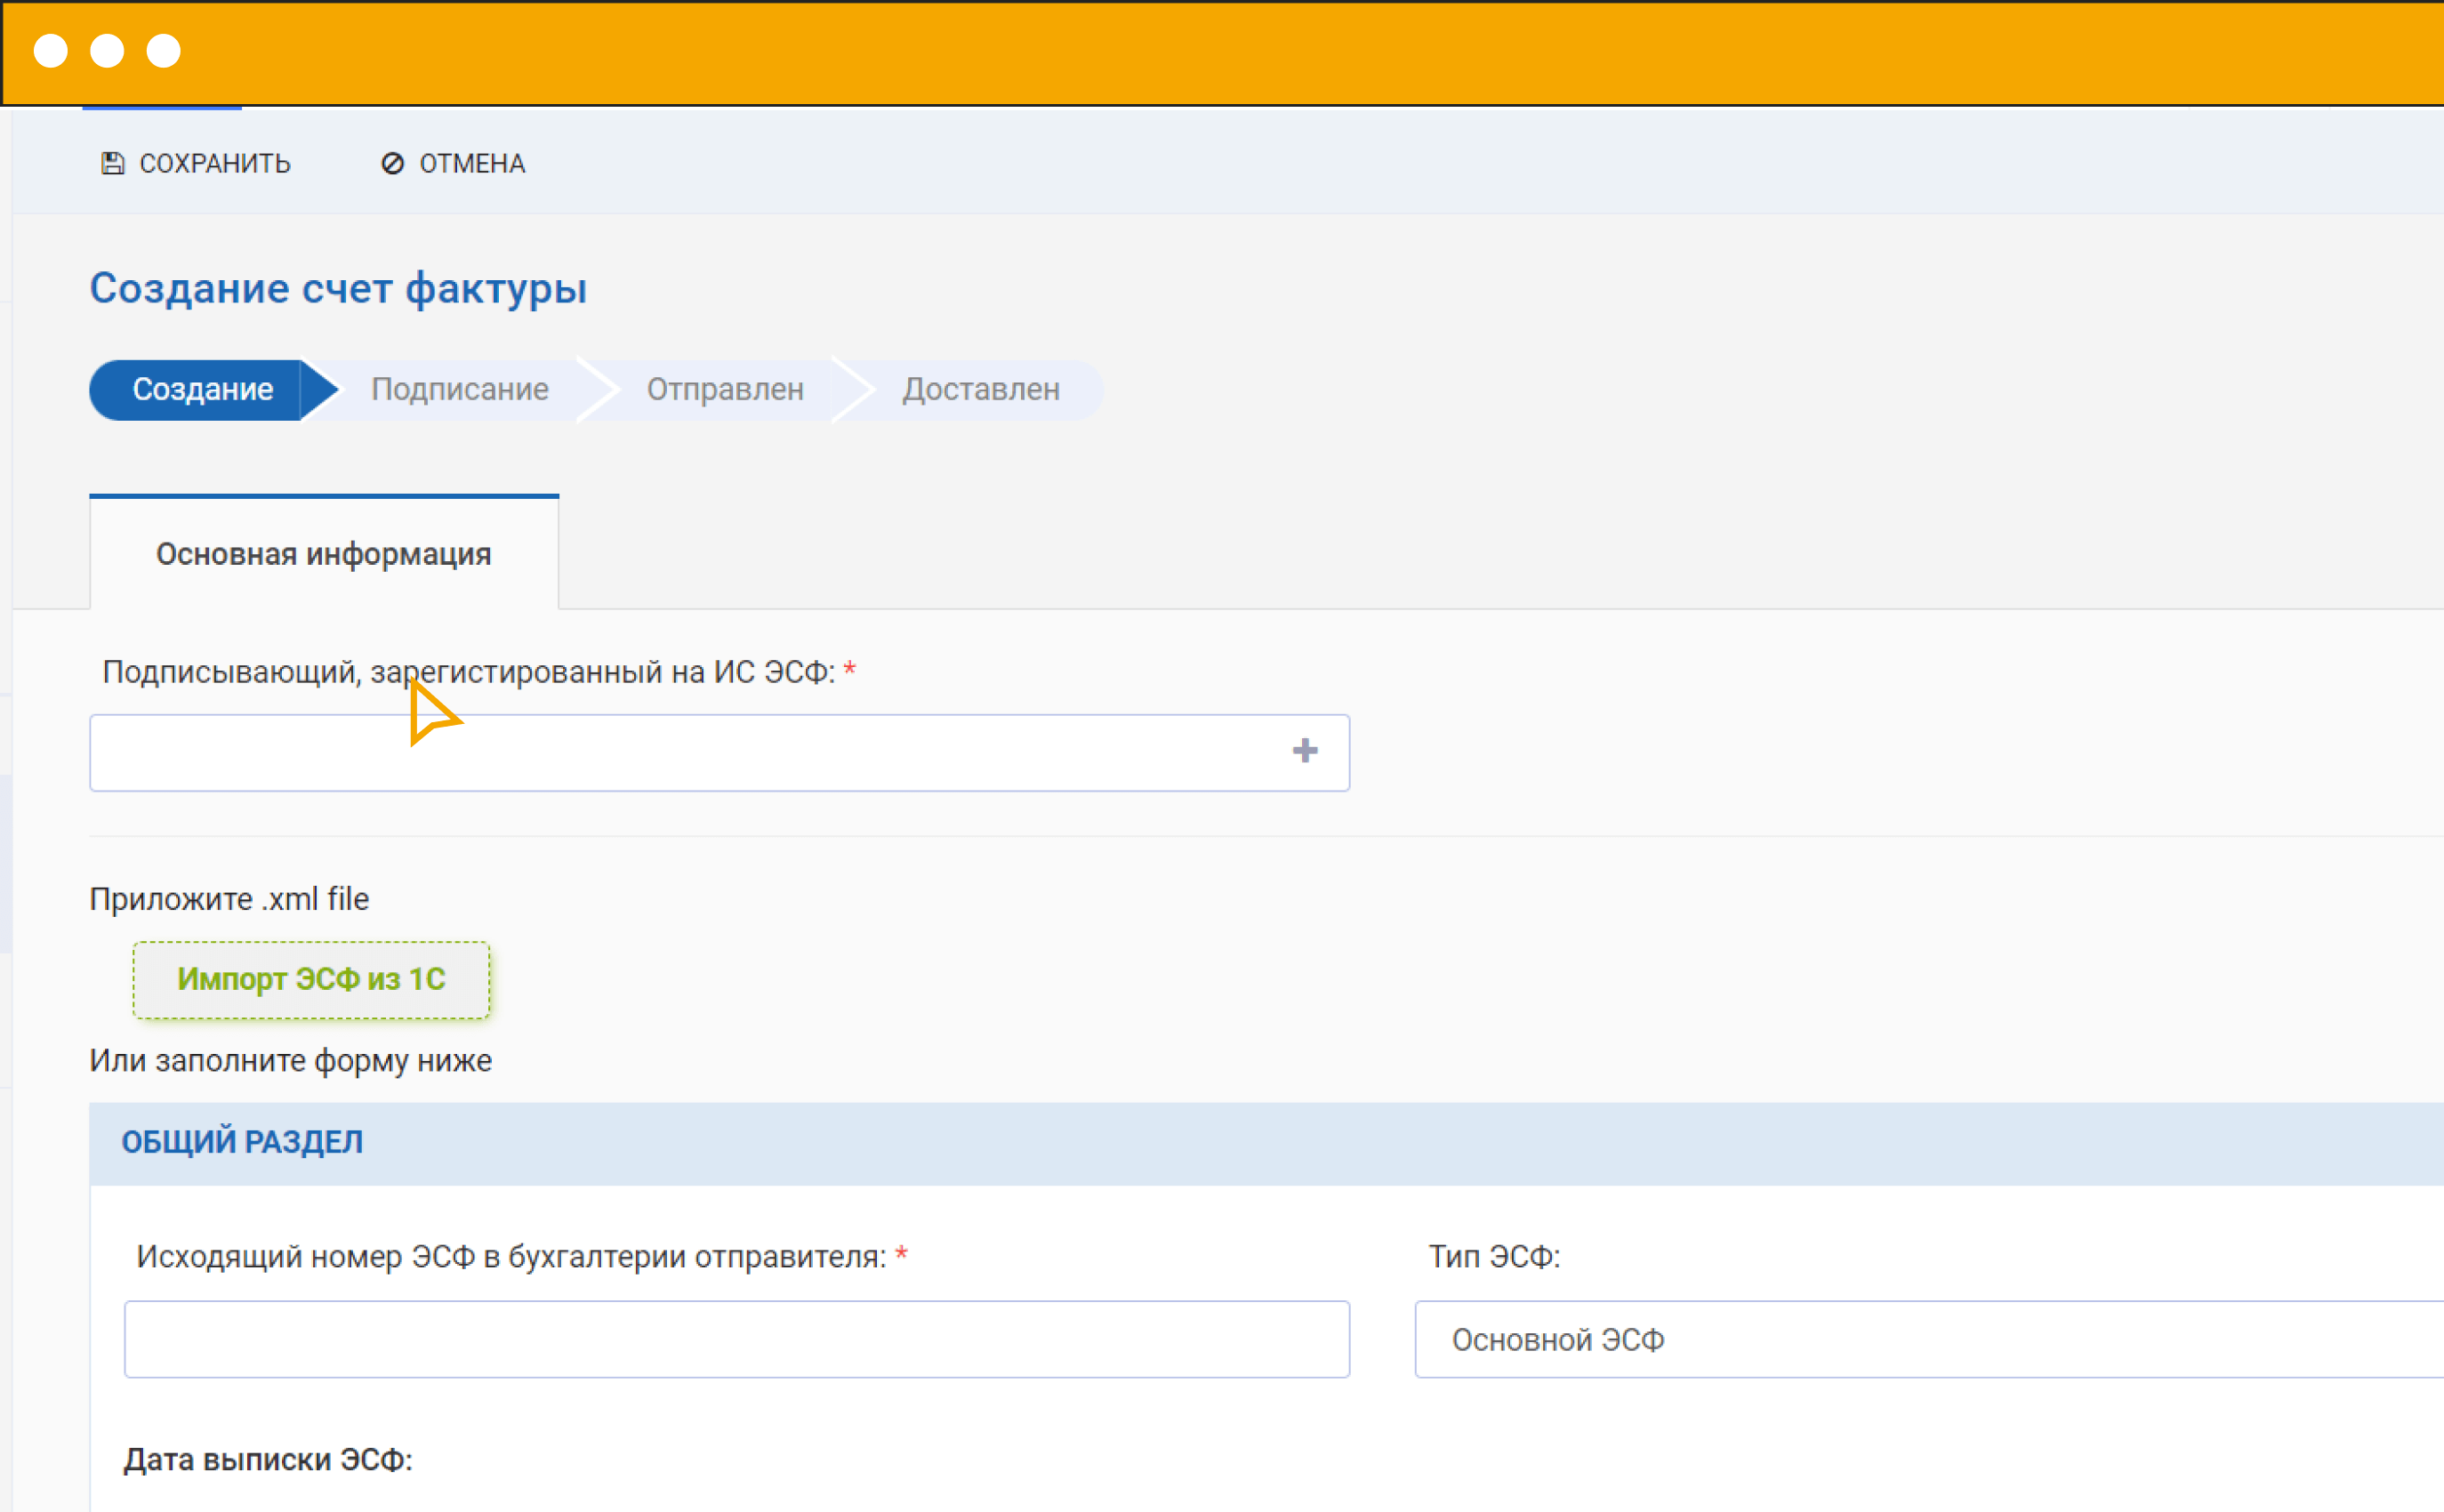2444x1512 pixels.
Task: Select the Подписание stage step
Action: (x=459, y=389)
